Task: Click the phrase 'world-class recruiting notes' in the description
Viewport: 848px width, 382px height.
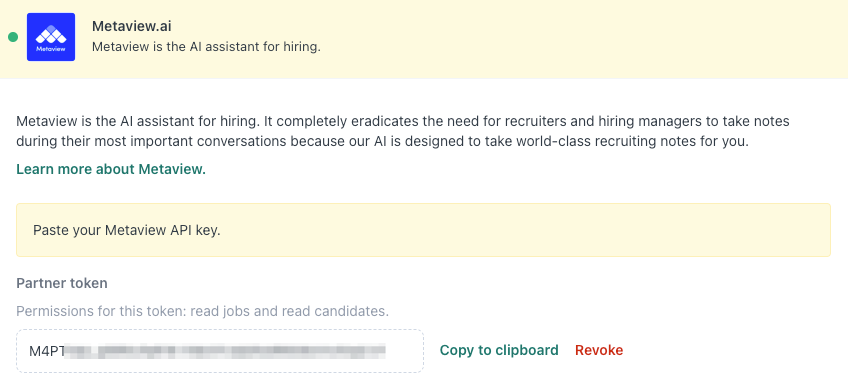Action: (x=594, y=142)
